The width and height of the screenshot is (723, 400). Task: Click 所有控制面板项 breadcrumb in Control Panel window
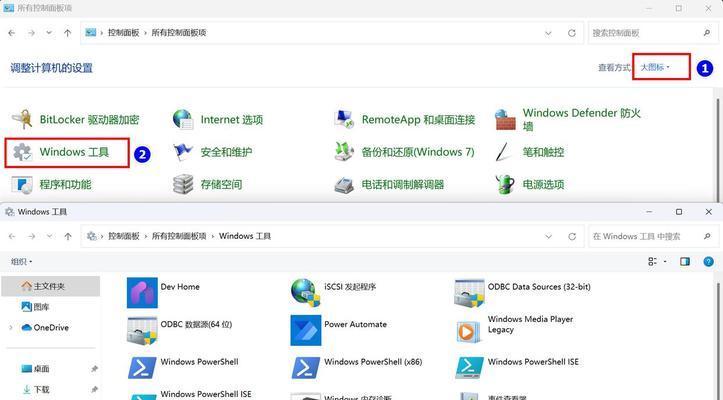point(179,33)
